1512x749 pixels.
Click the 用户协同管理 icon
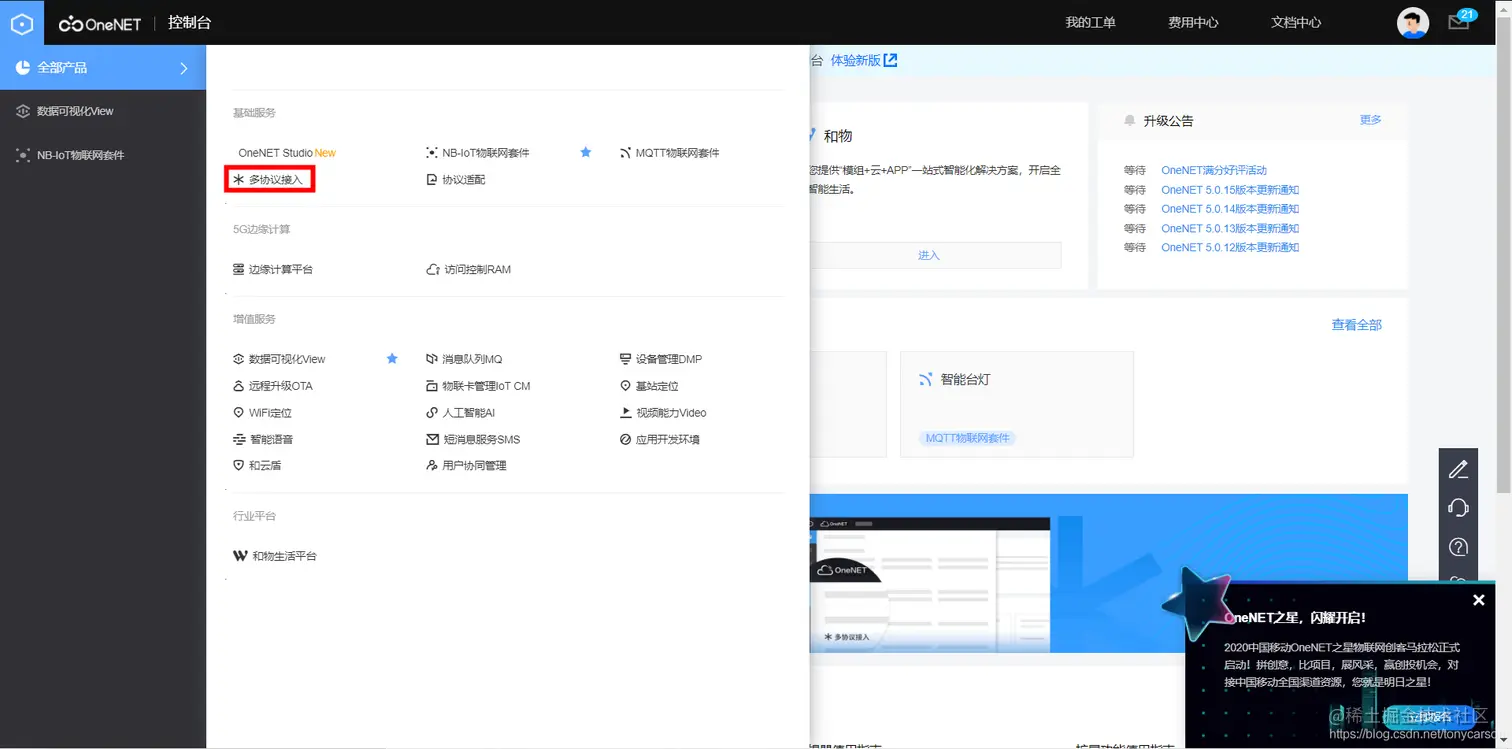coord(432,466)
